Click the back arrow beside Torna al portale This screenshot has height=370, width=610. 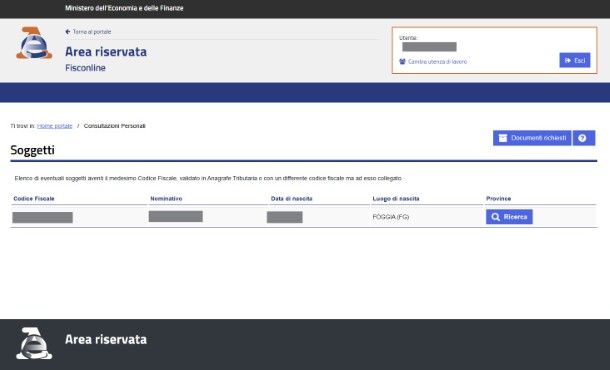68,32
